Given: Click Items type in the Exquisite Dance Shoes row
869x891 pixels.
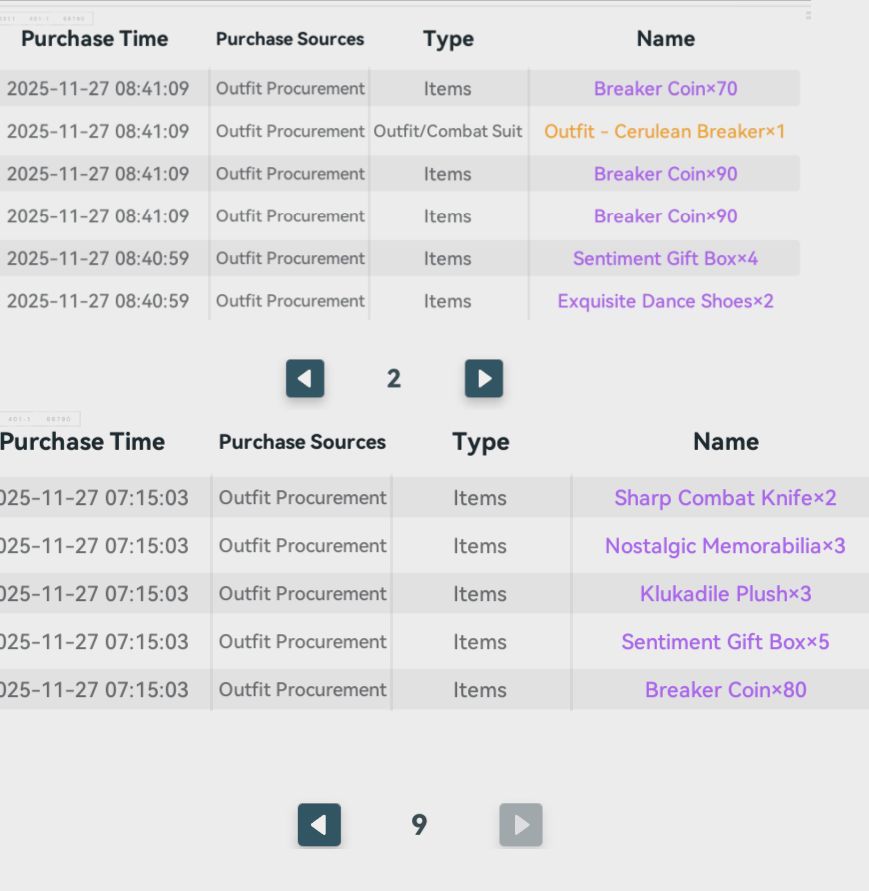Looking at the screenshot, I should (x=447, y=301).
